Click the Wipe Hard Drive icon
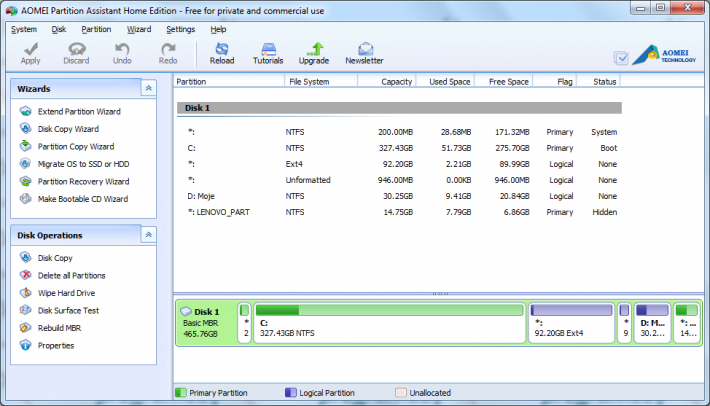Viewport: 710px width, 406px height. (26, 293)
